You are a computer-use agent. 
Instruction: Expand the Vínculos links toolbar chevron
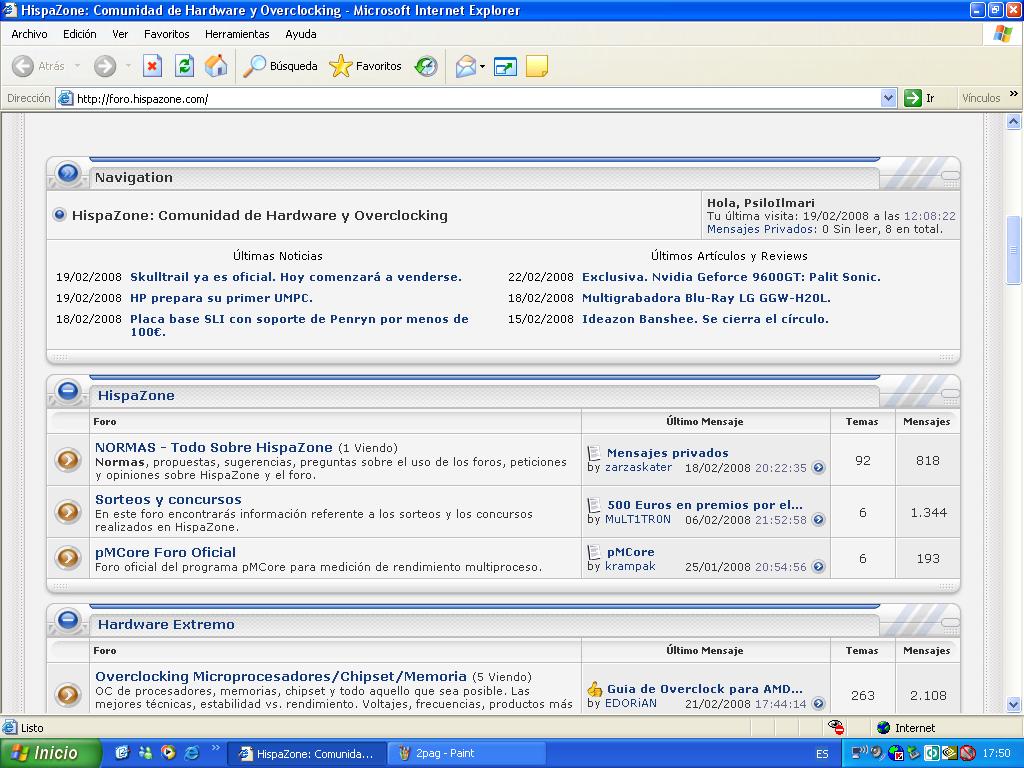[x=1013, y=96]
